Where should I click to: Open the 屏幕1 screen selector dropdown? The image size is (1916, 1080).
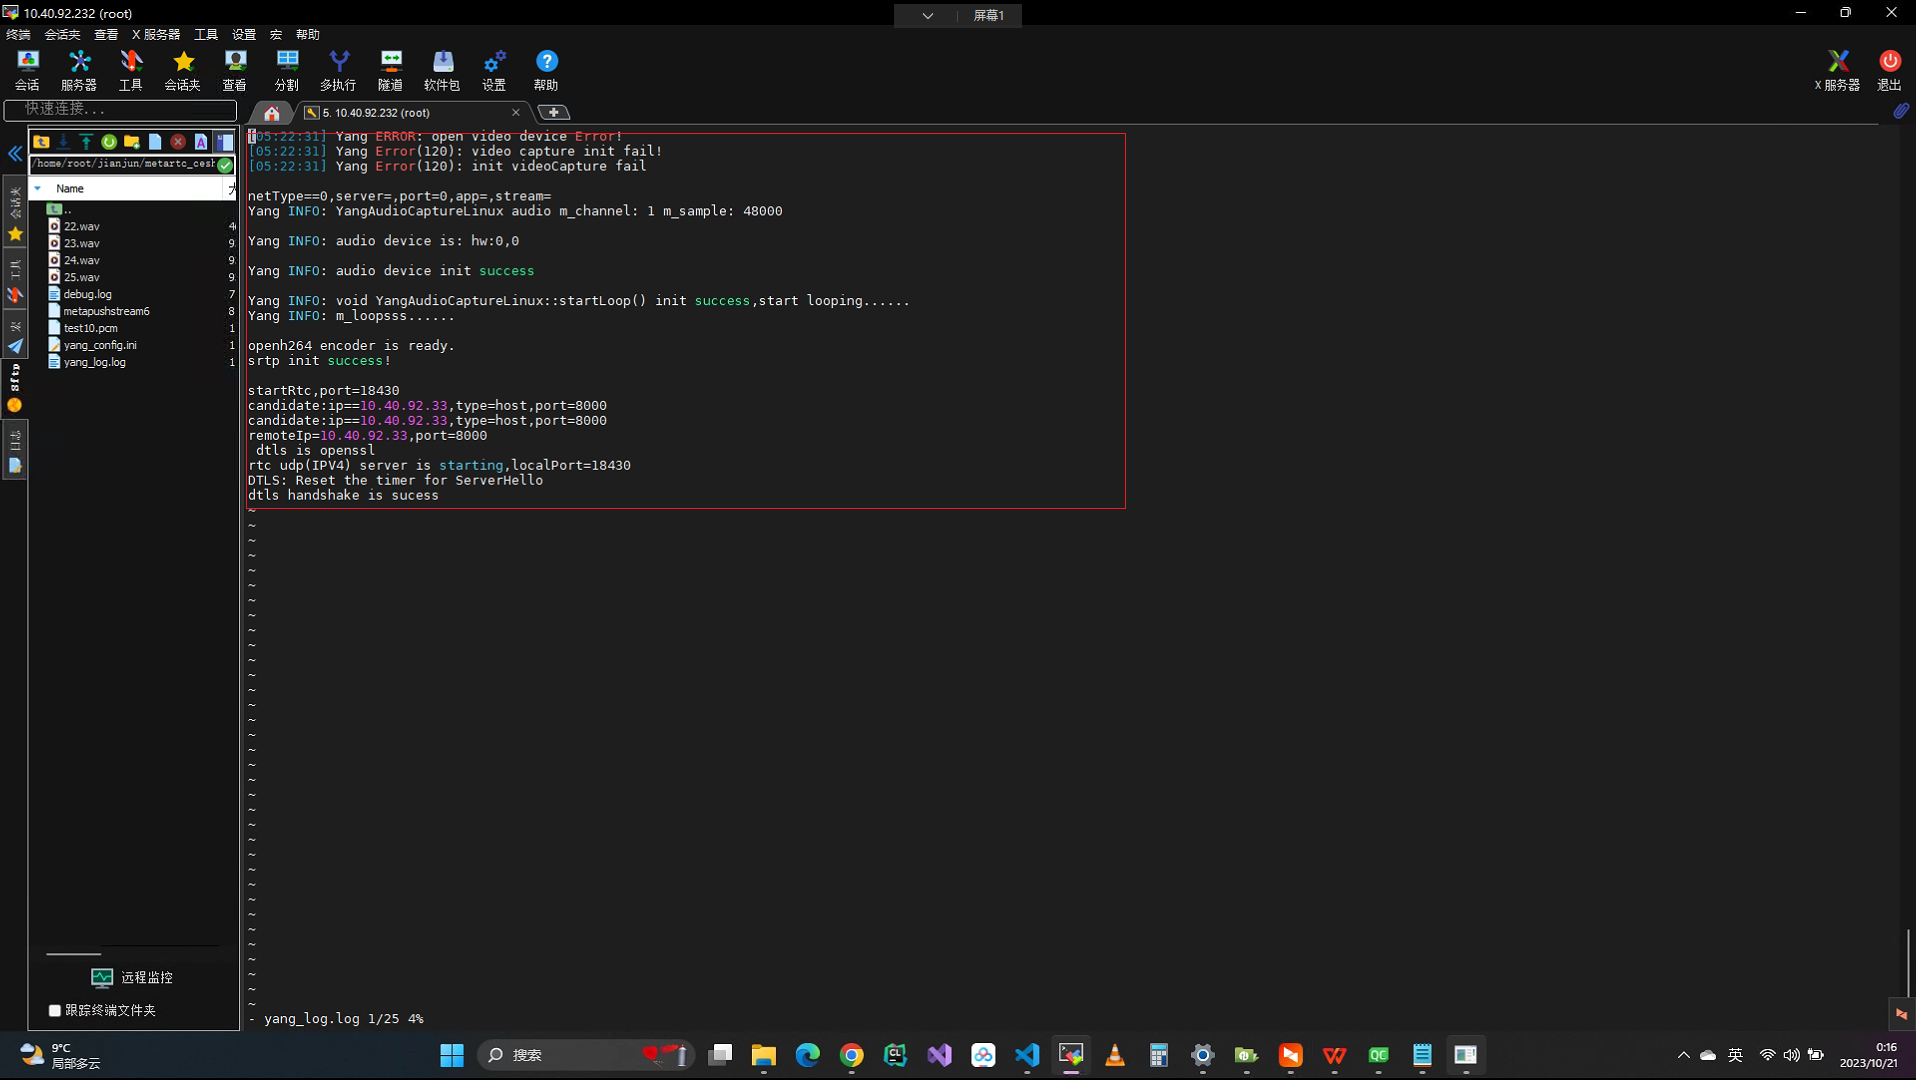point(927,15)
